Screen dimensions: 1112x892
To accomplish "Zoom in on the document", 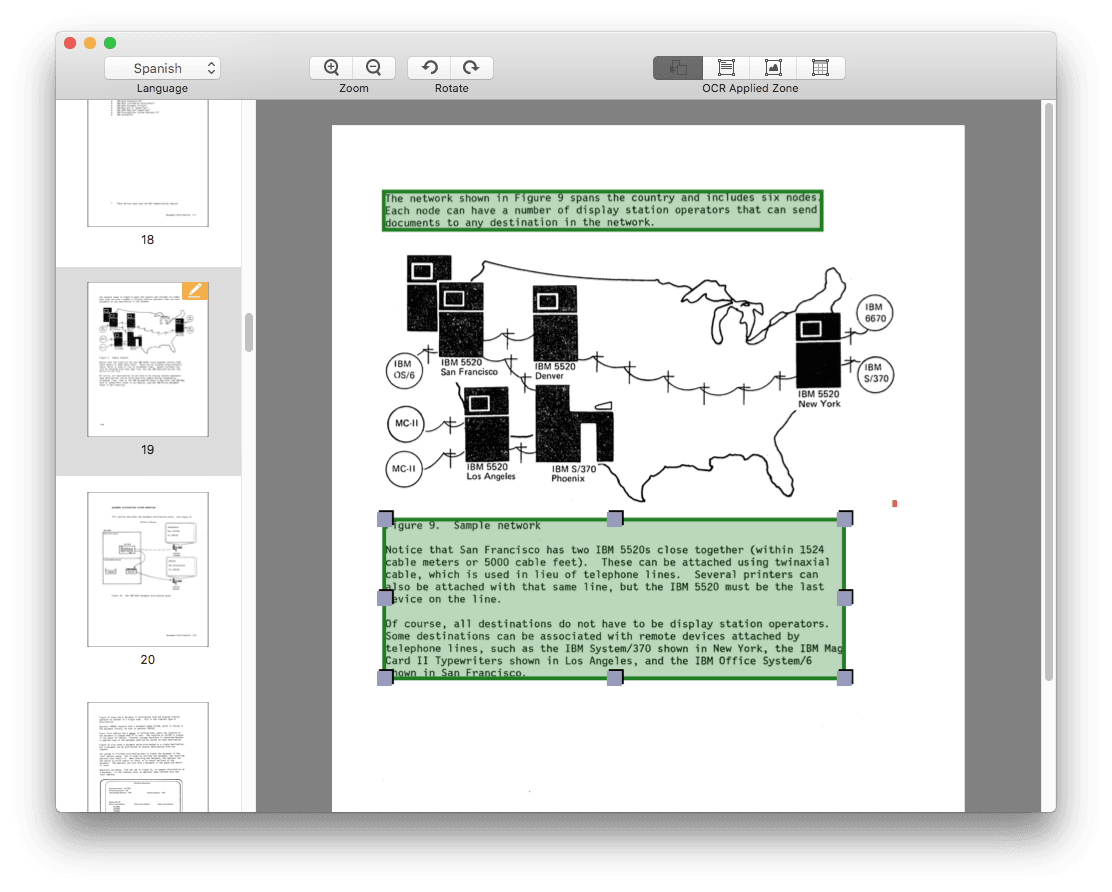I will point(330,67).
